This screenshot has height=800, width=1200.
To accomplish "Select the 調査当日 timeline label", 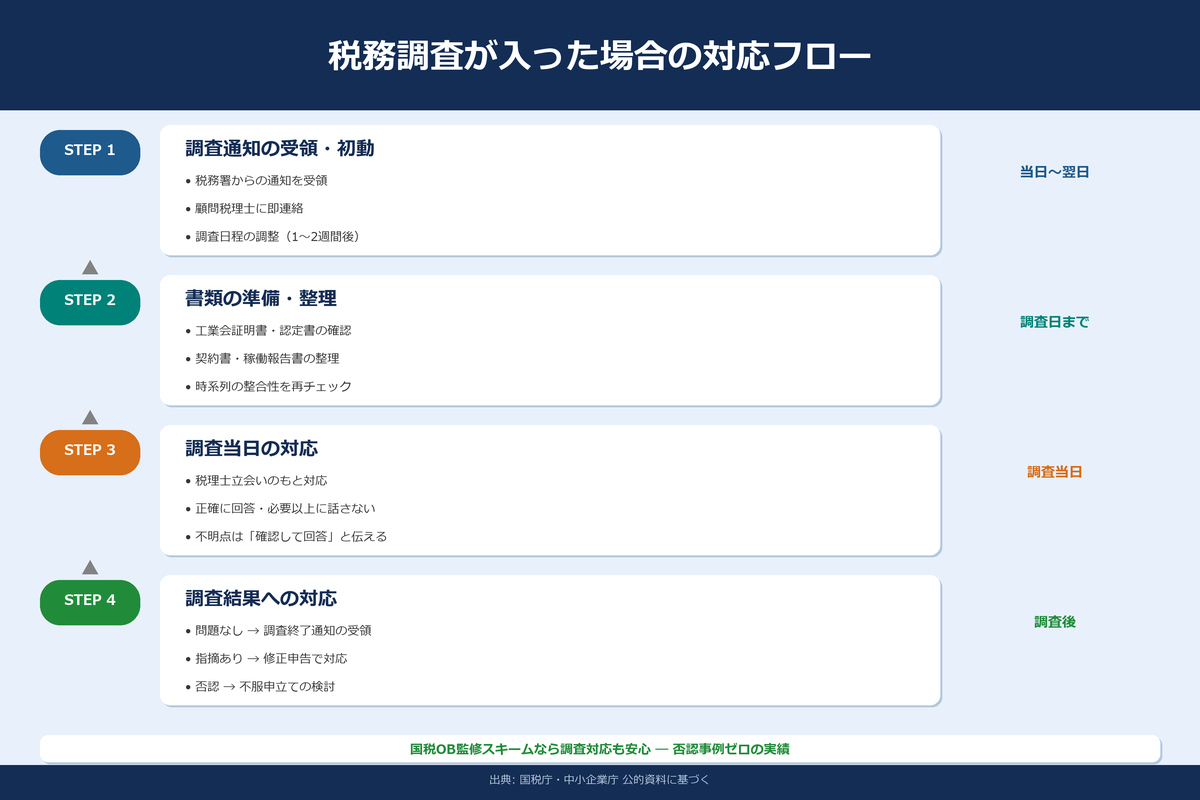I will [1054, 472].
